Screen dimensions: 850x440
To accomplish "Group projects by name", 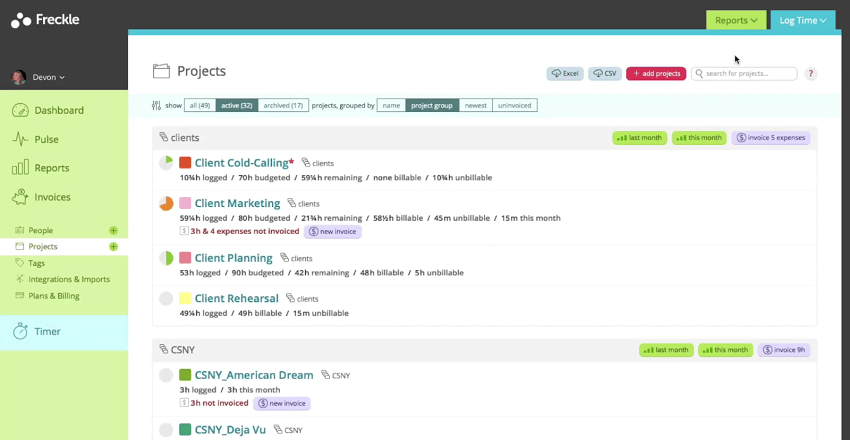I will point(391,105).
